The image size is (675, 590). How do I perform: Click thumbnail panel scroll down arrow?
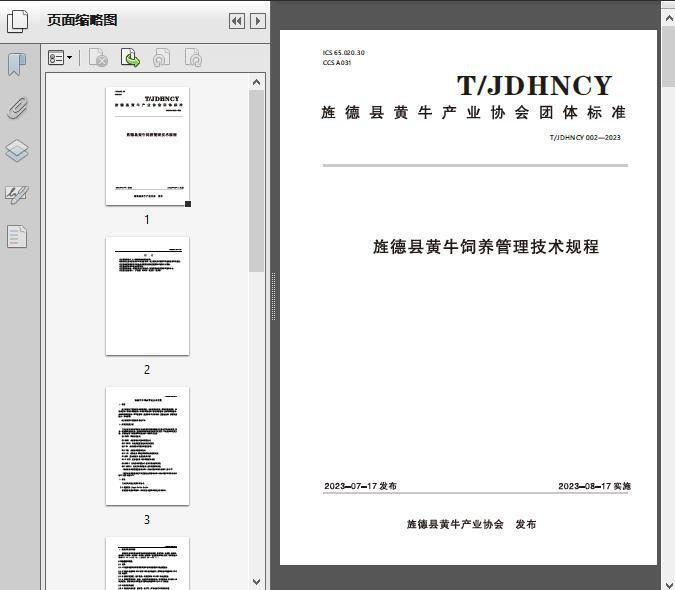coord(257,582)
